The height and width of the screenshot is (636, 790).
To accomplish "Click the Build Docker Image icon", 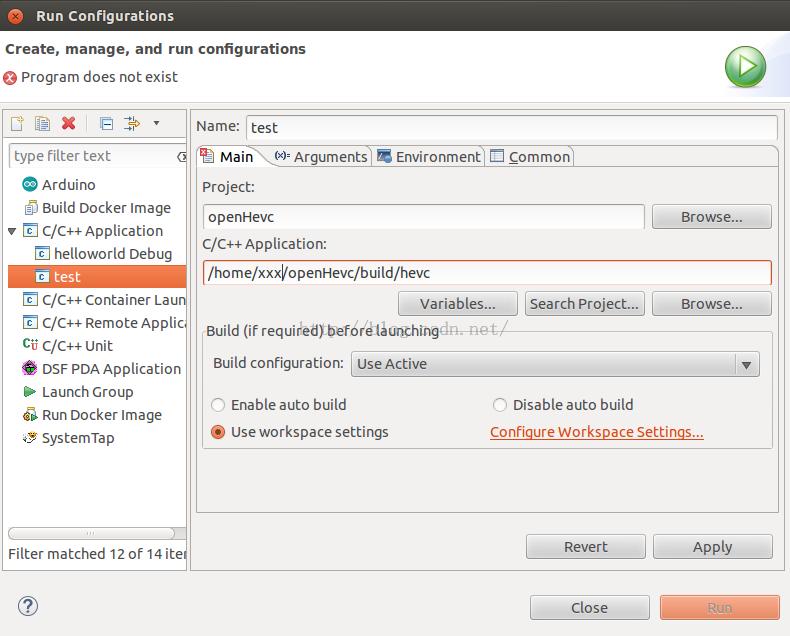I will coord(30,208).
